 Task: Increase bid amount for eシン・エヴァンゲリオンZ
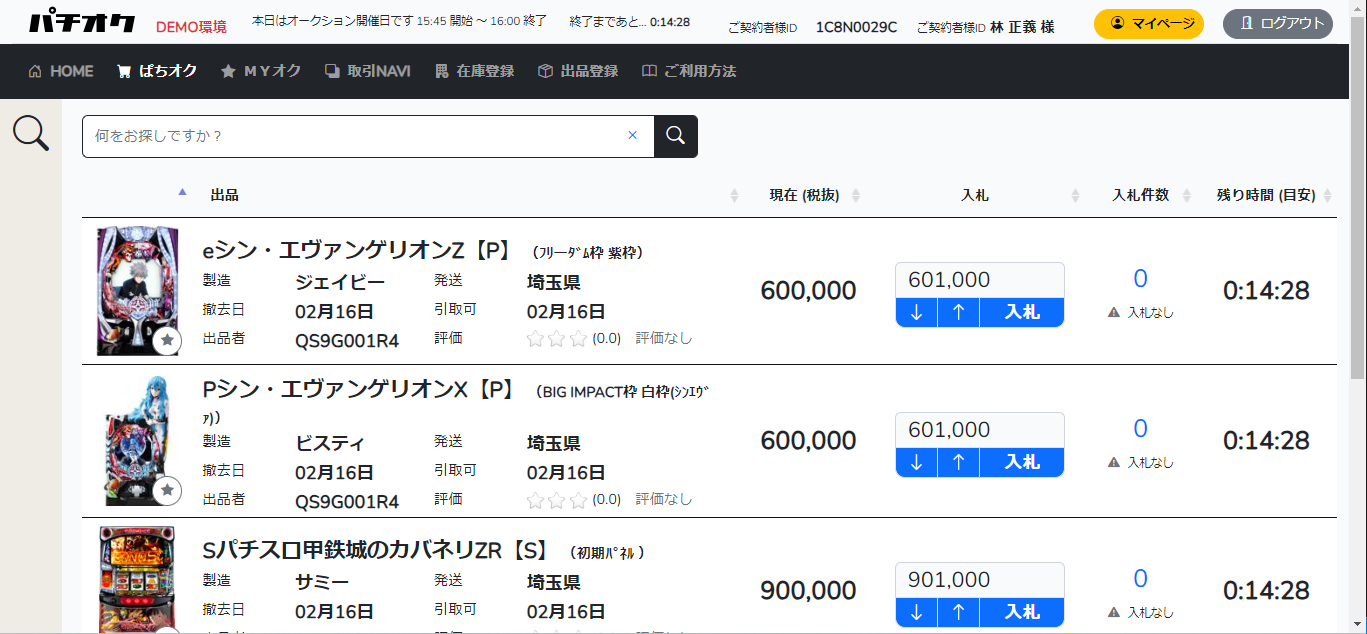point(959,312)
